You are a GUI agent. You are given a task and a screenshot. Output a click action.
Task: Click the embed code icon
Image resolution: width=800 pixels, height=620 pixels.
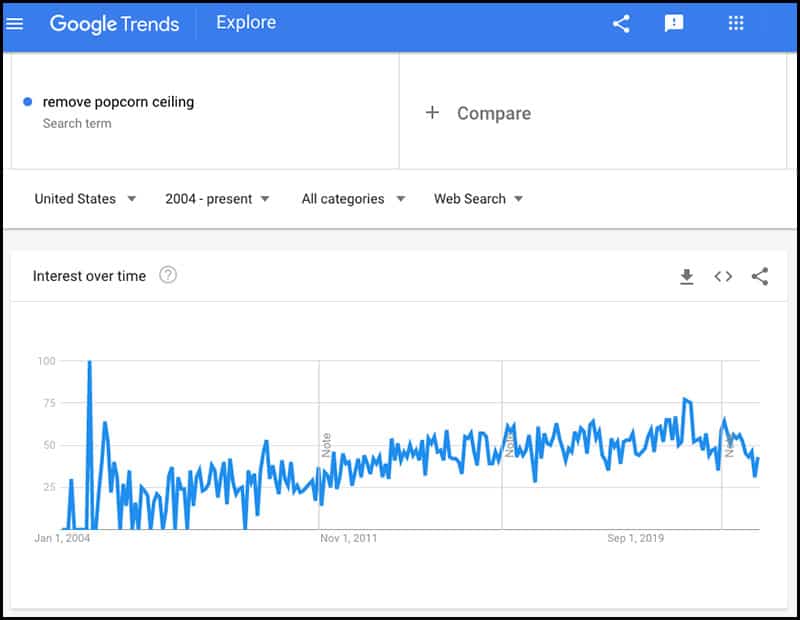723,277
